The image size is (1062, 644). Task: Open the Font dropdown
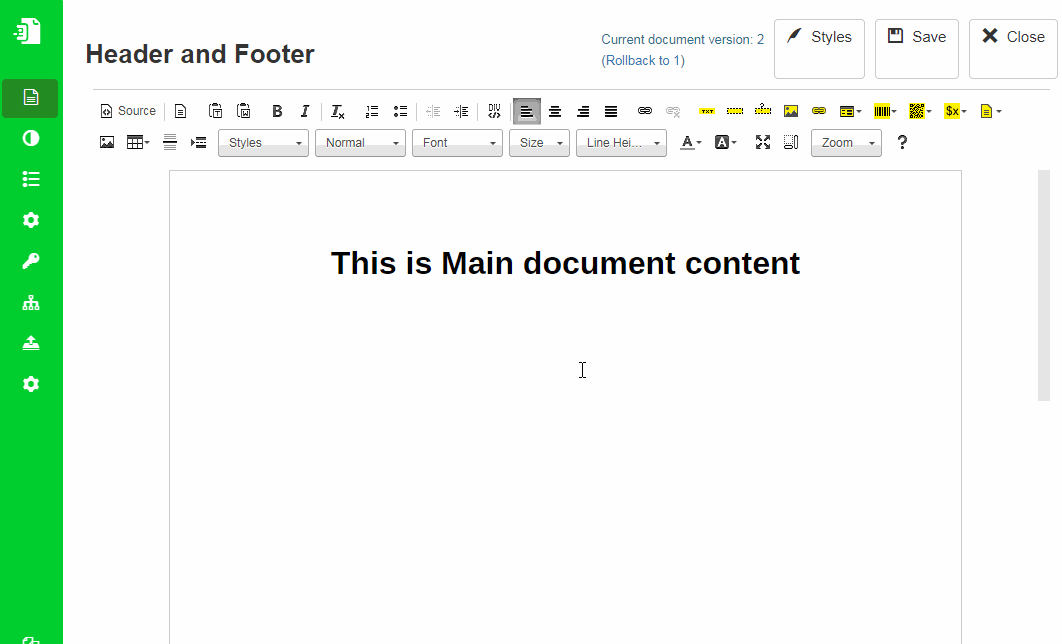(457, 143)
